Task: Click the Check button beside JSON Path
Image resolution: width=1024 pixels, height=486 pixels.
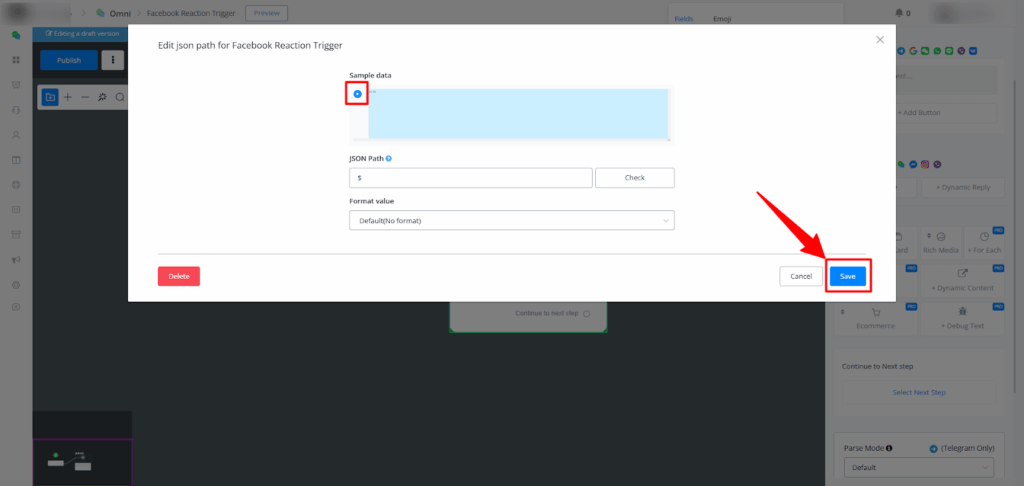Action: click(x=634, y=178)
